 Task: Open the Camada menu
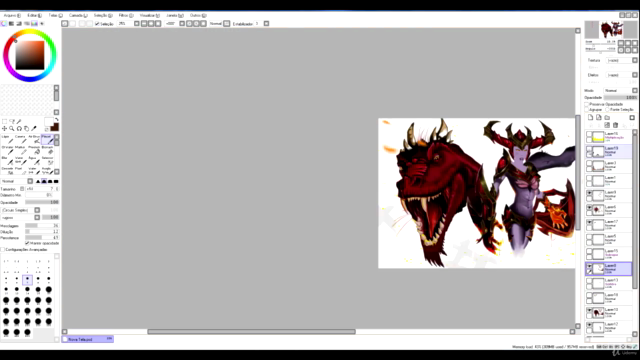tap(78, 16)
